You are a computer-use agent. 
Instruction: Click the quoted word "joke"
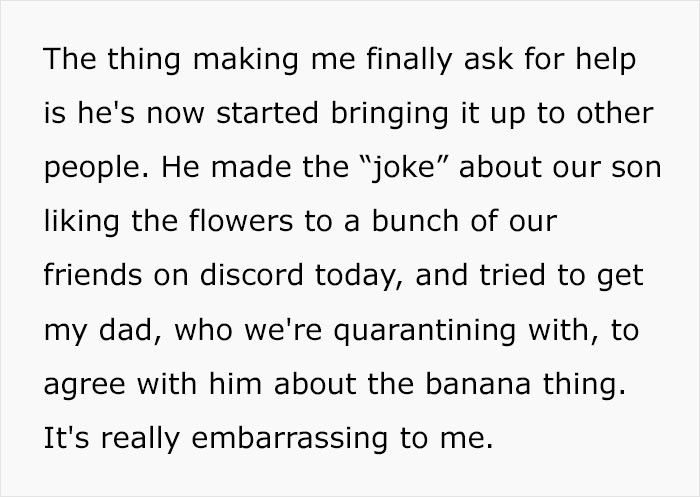[402, 168]
